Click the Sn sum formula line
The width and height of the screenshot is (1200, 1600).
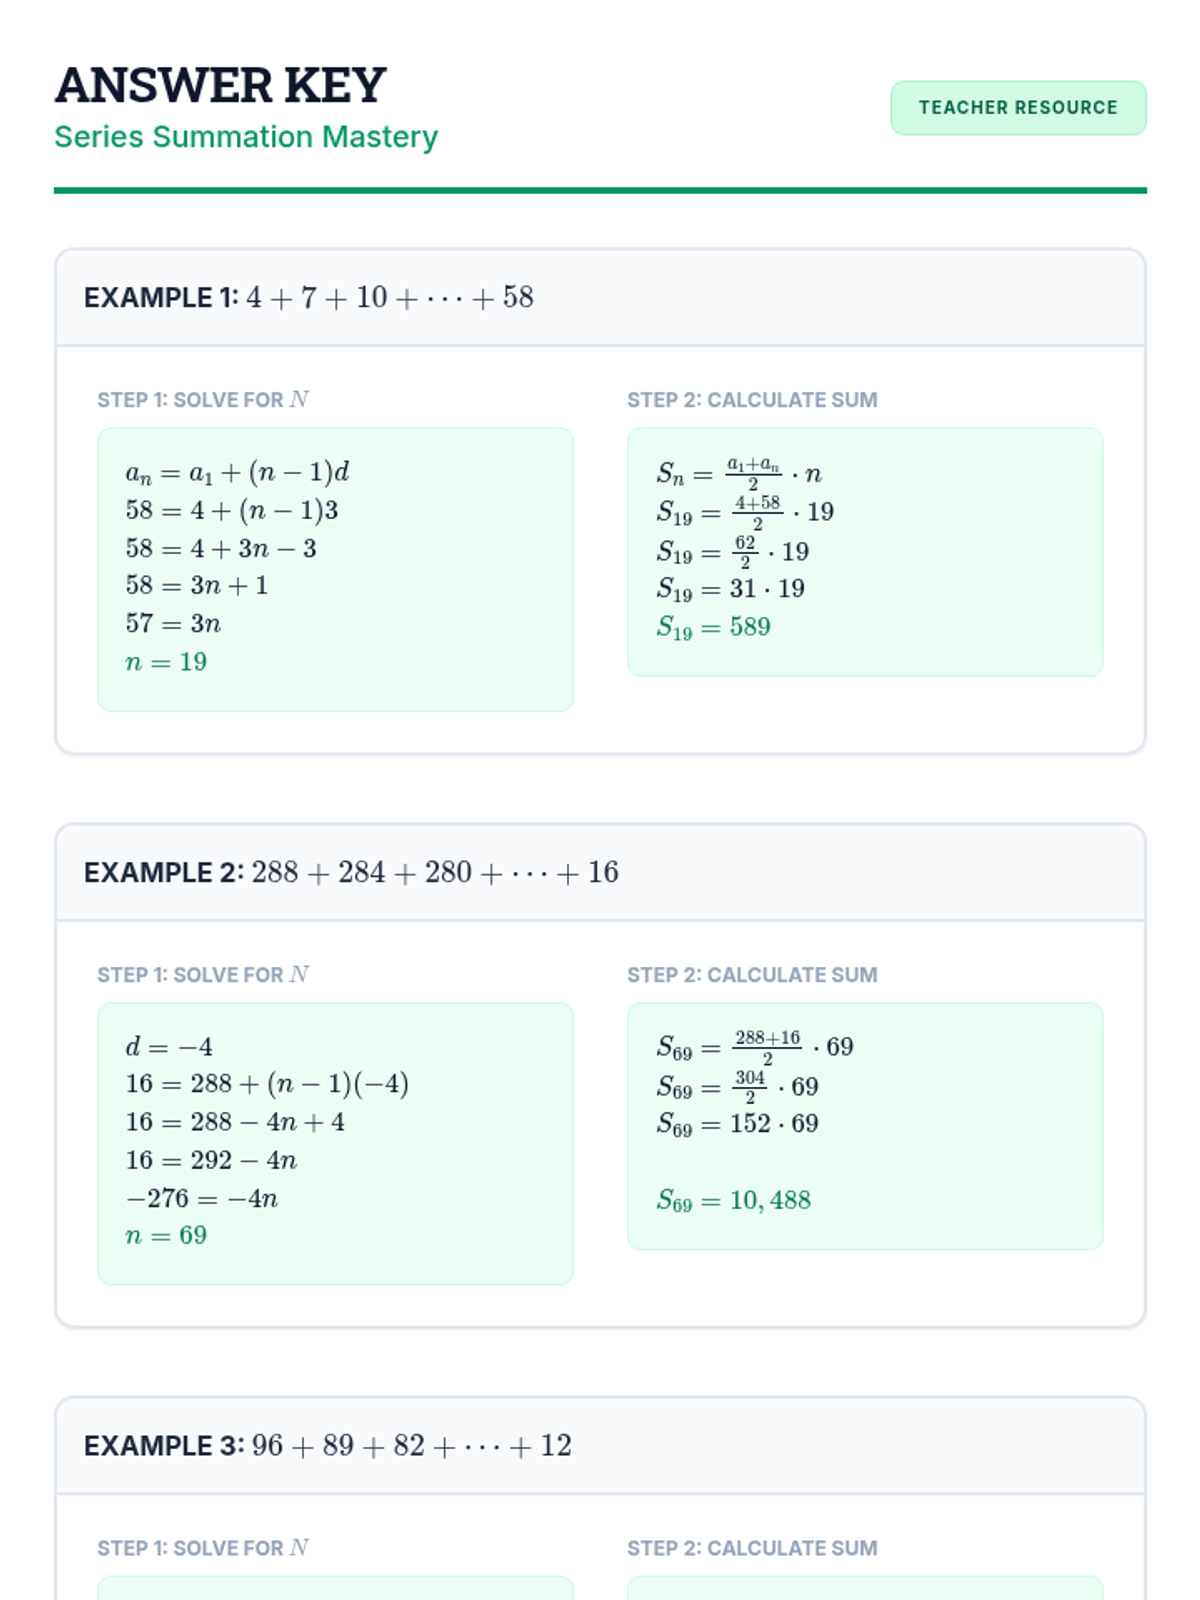pyautogui.click(x=739, y=472)
